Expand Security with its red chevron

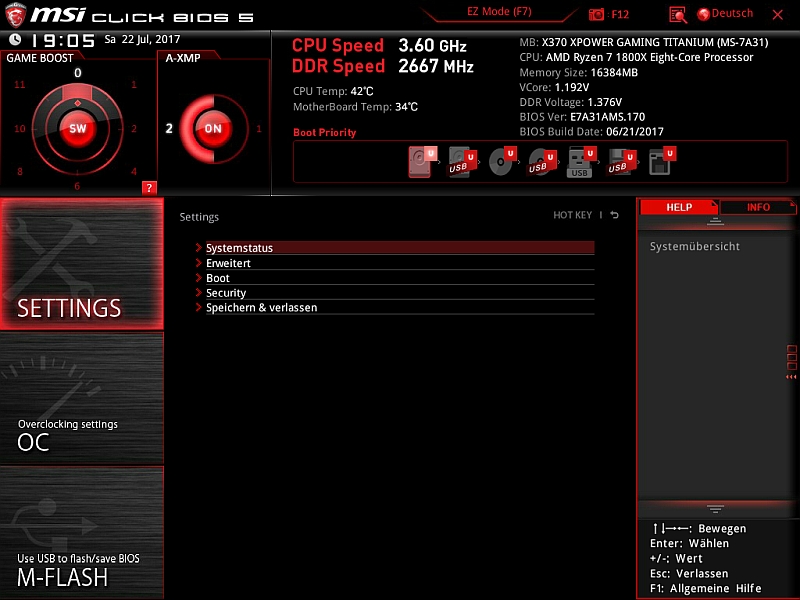pos(198,292)
